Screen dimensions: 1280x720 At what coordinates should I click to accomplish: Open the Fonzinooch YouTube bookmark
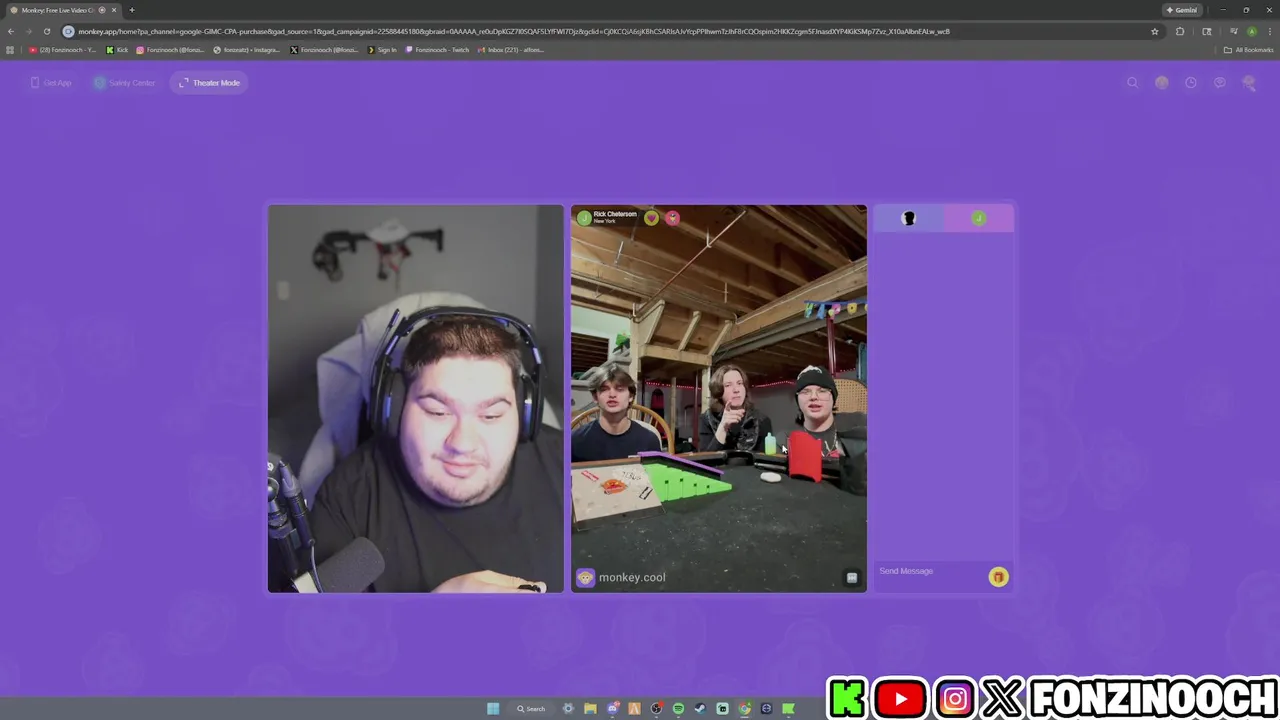62,50
